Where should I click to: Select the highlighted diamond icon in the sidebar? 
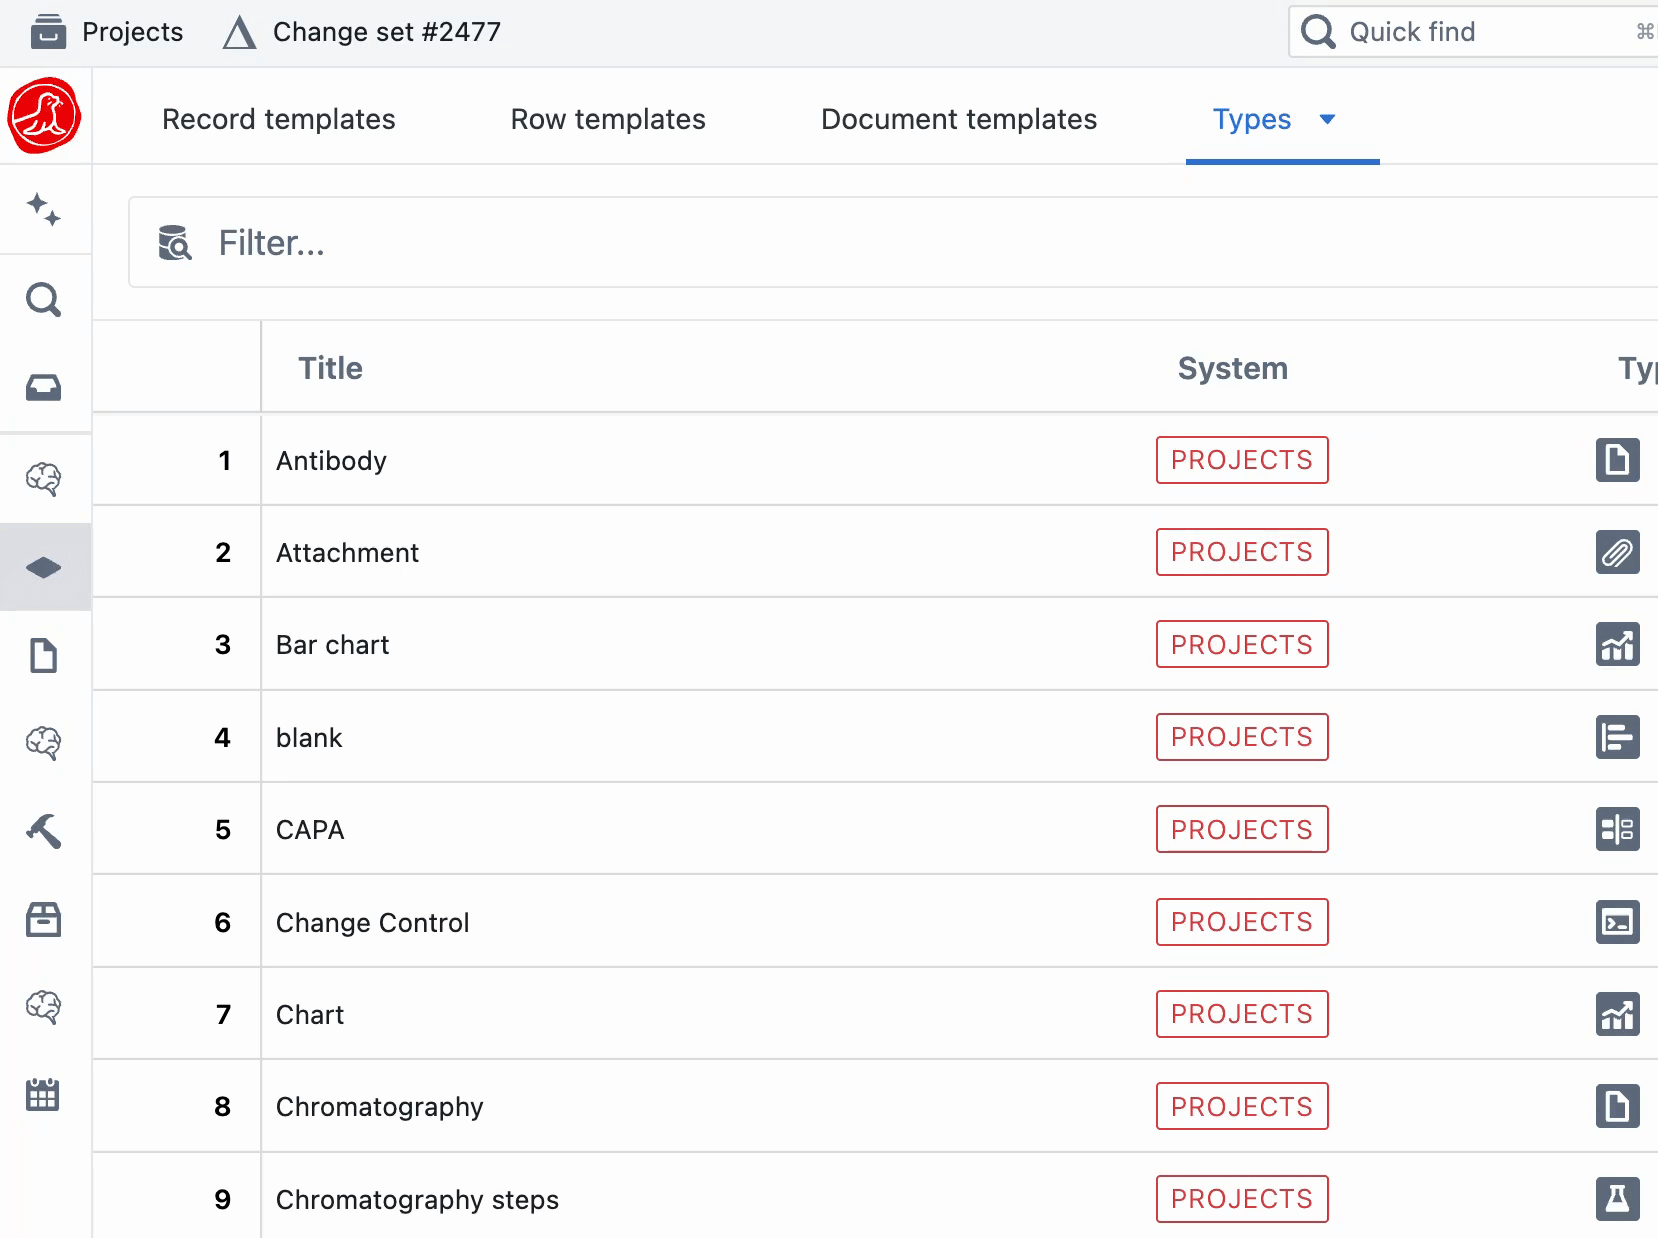(44, 566)
